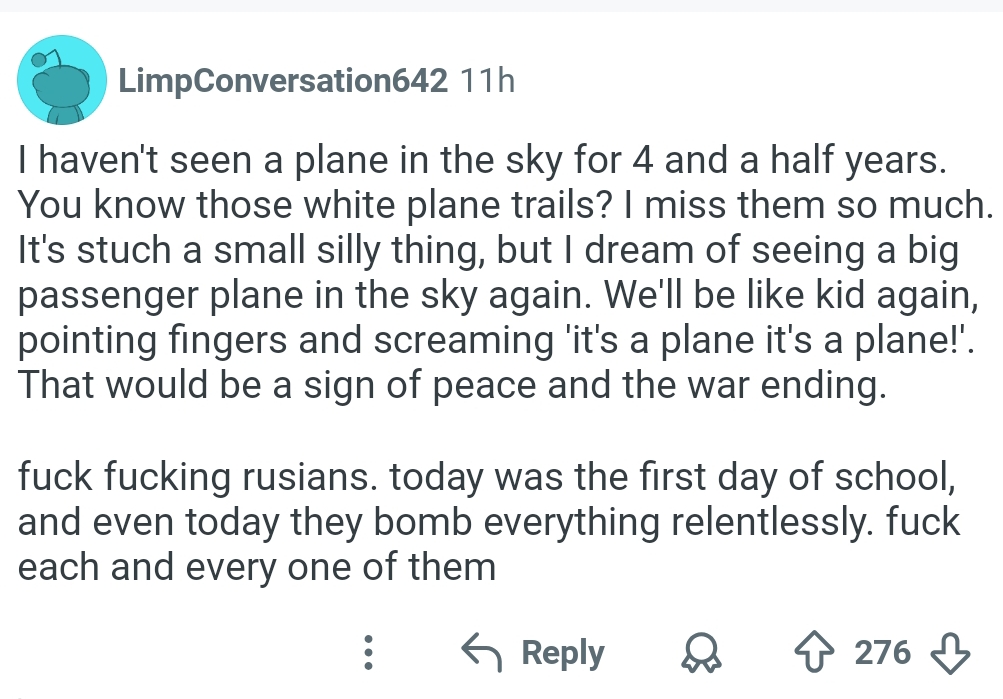Open the three-dot more options menu
Viewport: 1003px width, 699px height.
[368, 652]
